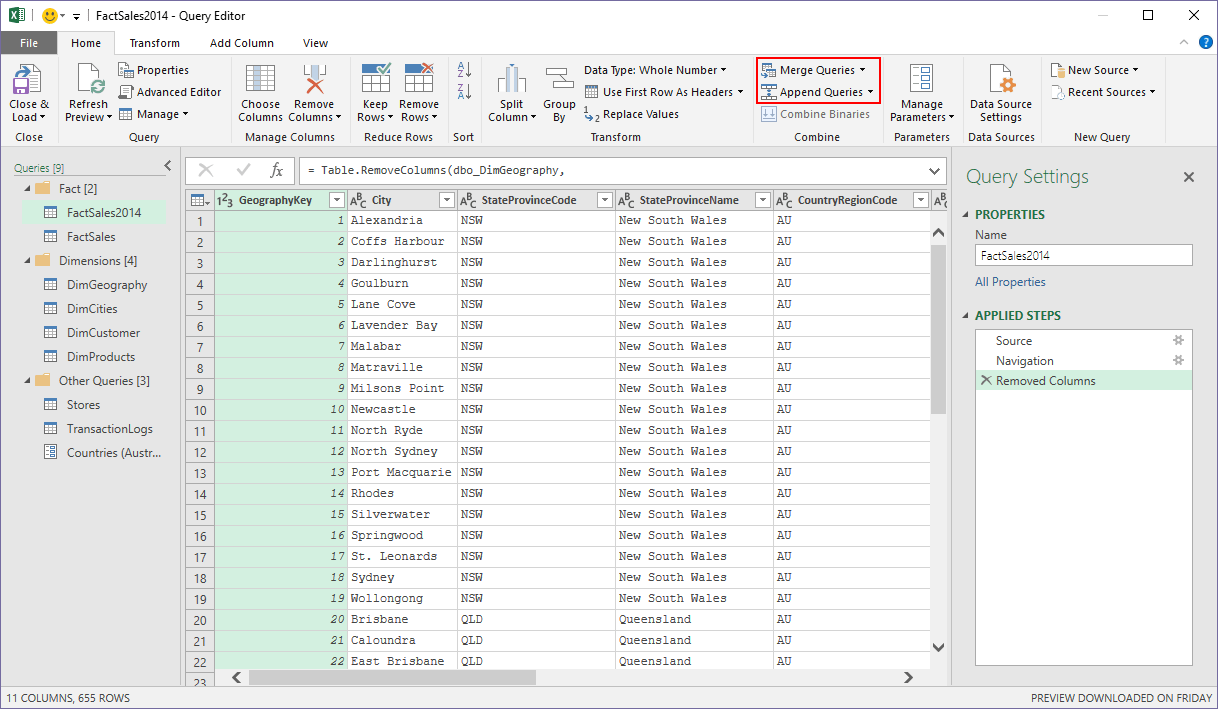Click the help question mark icon
Image resolution: width=1218 pixels, height=709 pixels.
(1205, 43)
